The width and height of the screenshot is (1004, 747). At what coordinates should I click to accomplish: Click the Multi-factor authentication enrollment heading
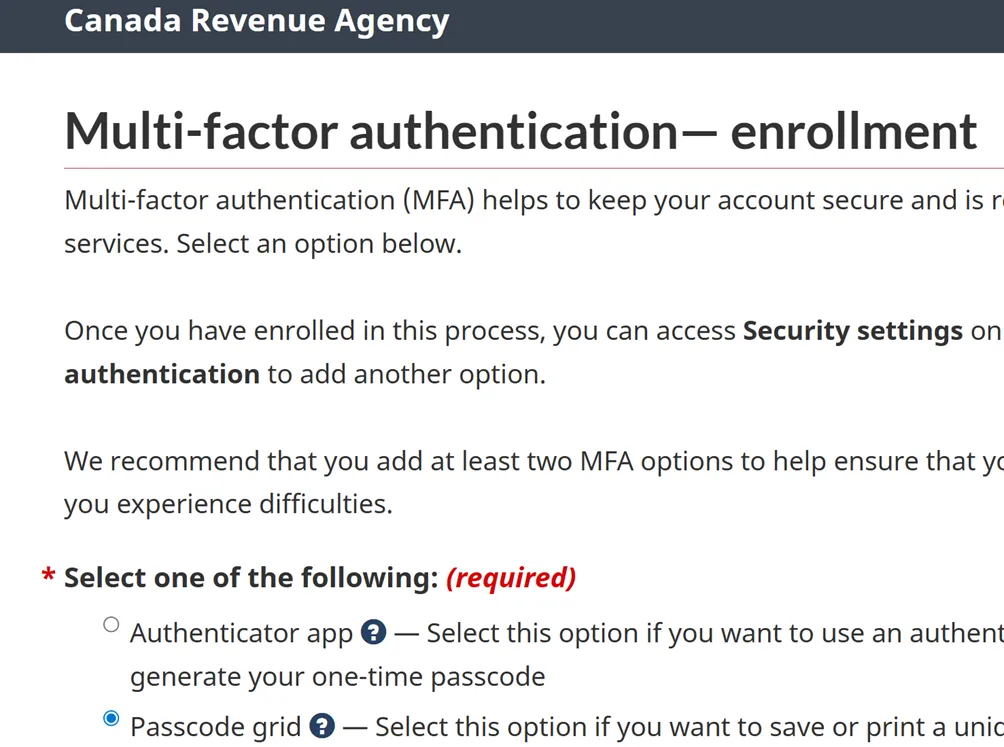[520, 131]
